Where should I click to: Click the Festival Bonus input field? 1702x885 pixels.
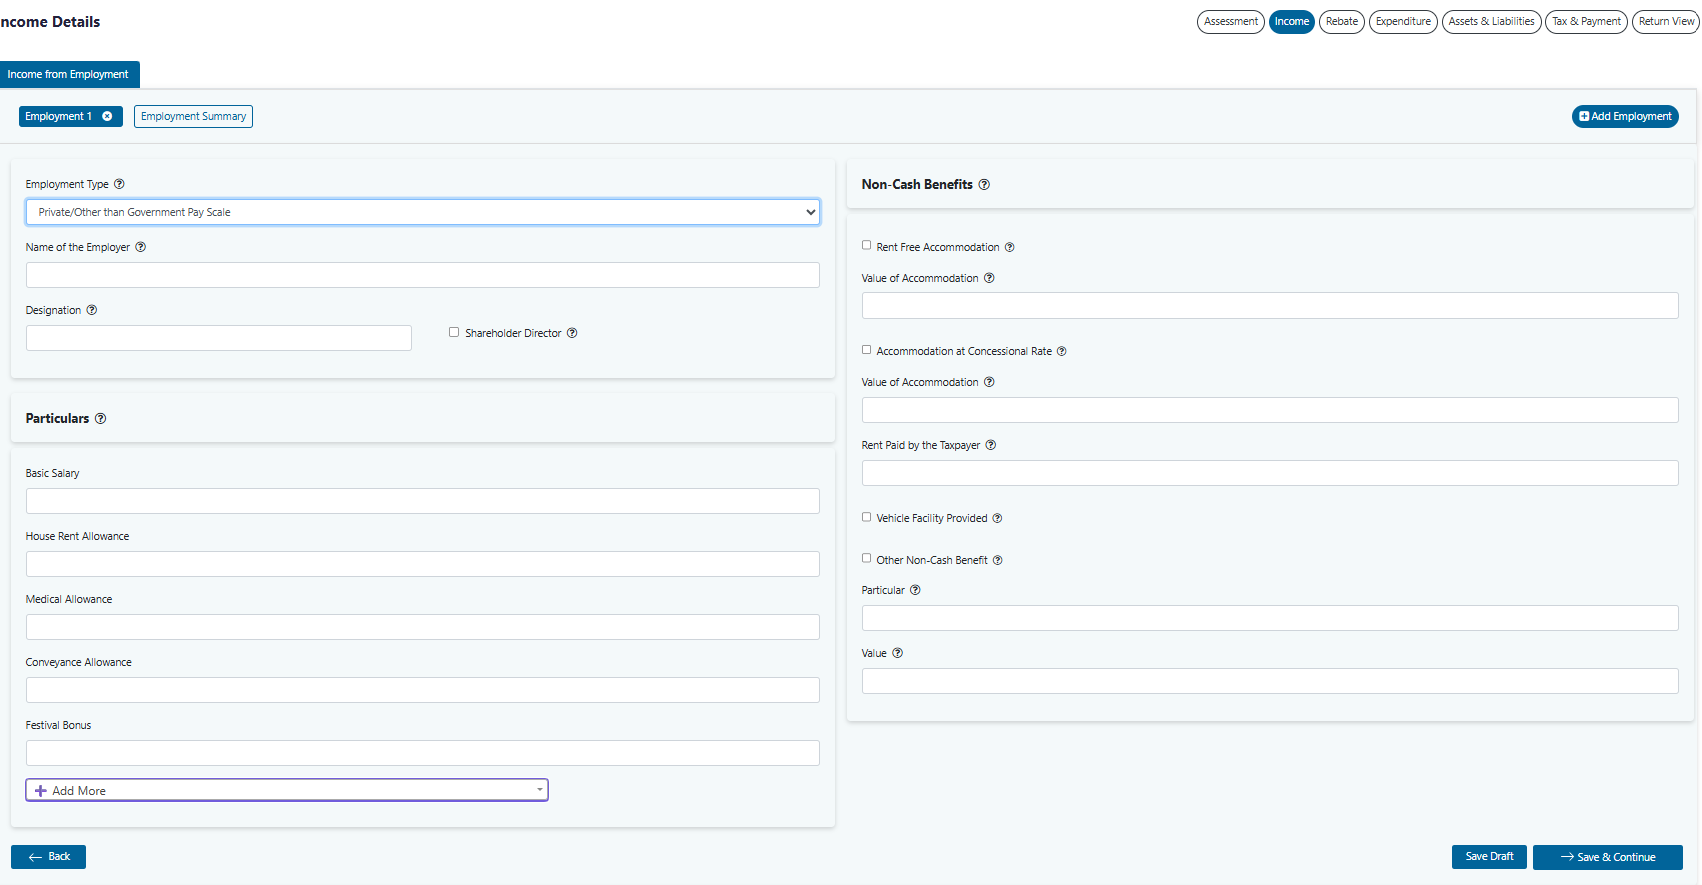click(423, 753)
